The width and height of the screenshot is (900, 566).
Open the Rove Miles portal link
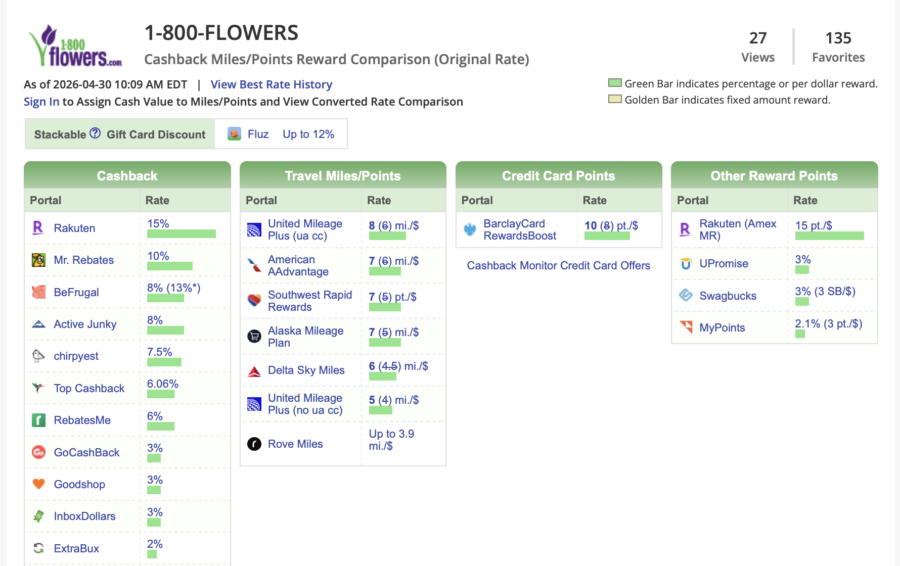click(x=295, y=444)
